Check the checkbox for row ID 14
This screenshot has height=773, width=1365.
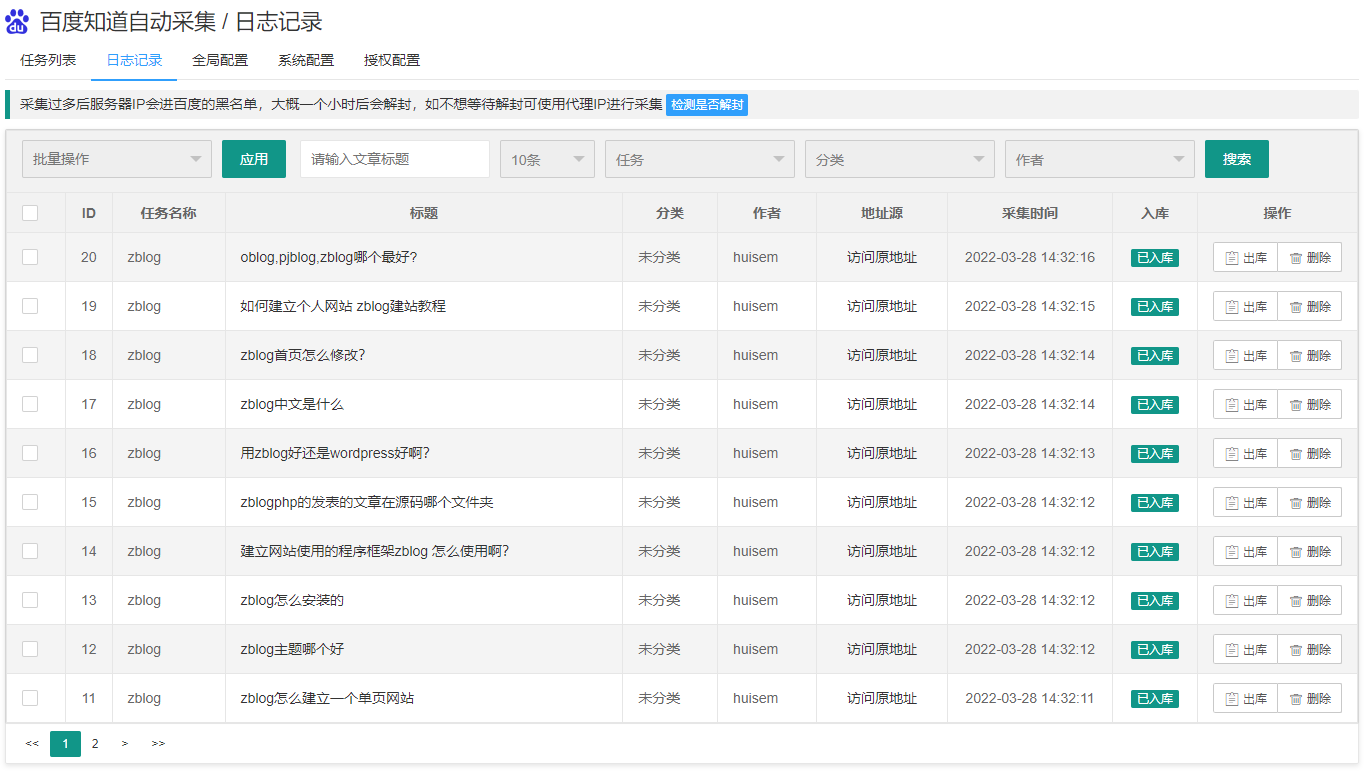coord(30,551)
